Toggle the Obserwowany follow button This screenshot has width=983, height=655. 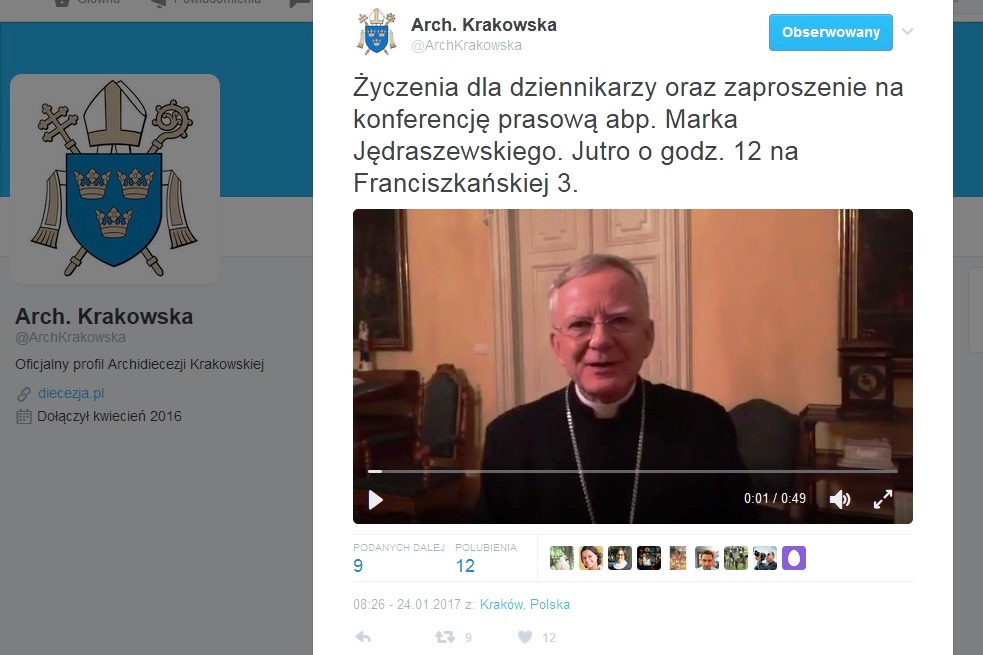(x=831, y=32)
